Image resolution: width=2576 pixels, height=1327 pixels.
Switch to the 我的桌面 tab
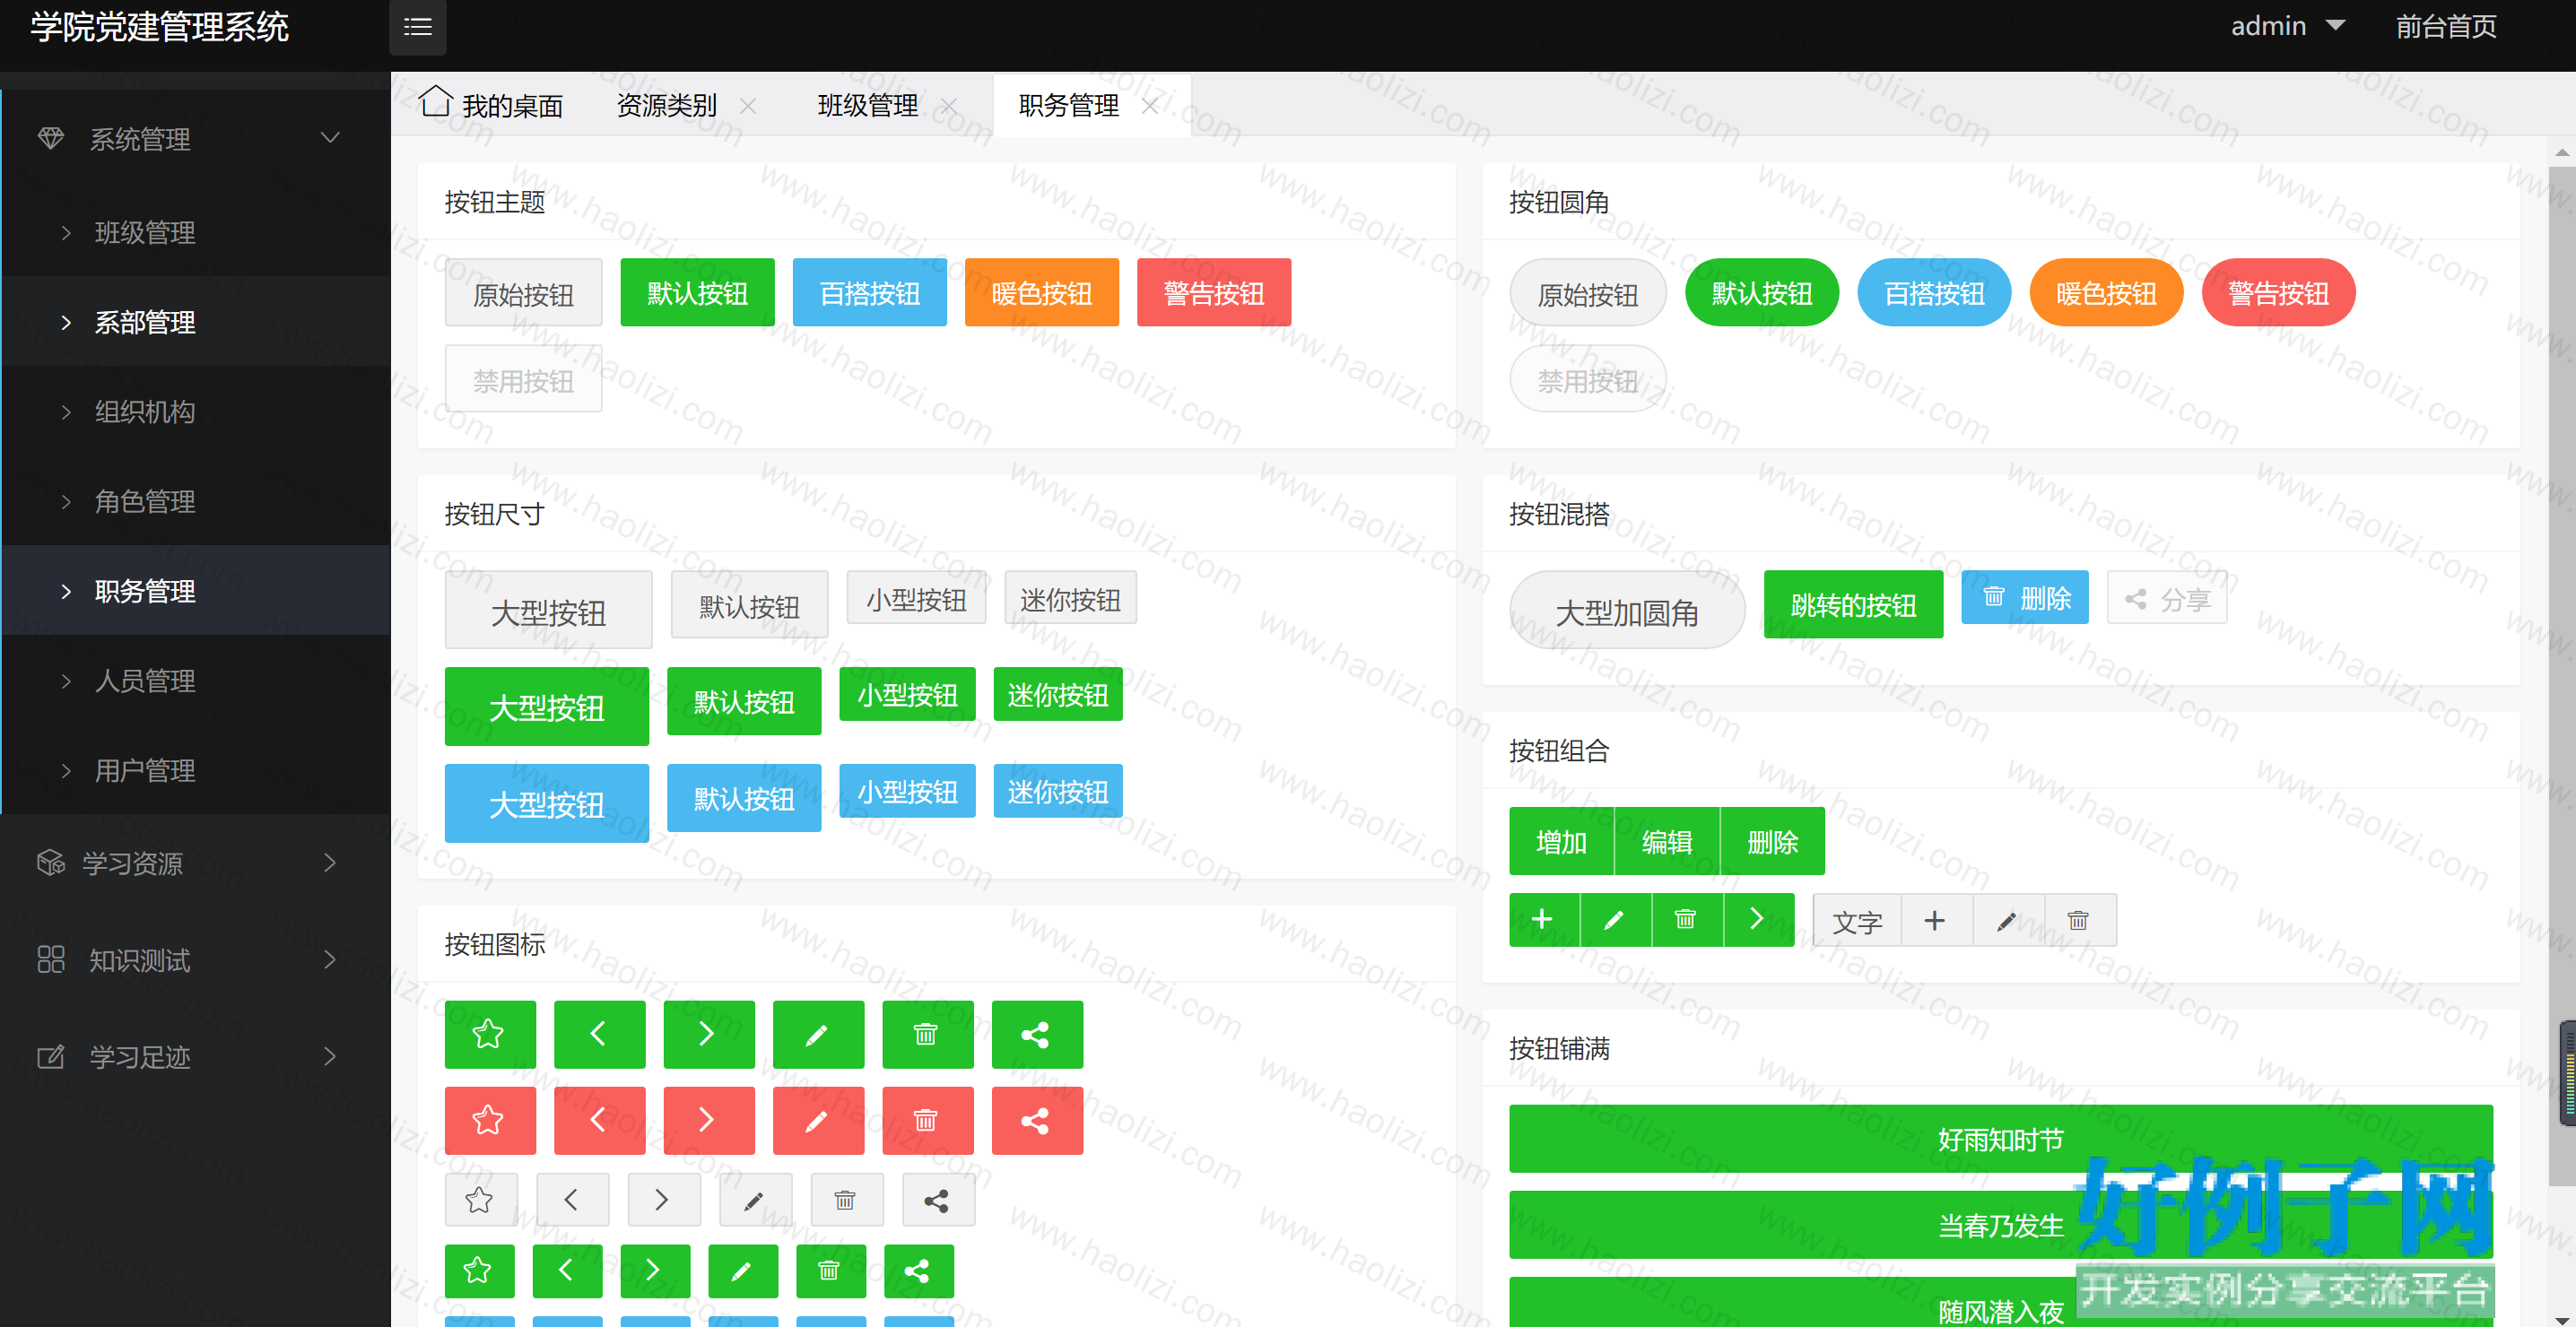point(491,104)
